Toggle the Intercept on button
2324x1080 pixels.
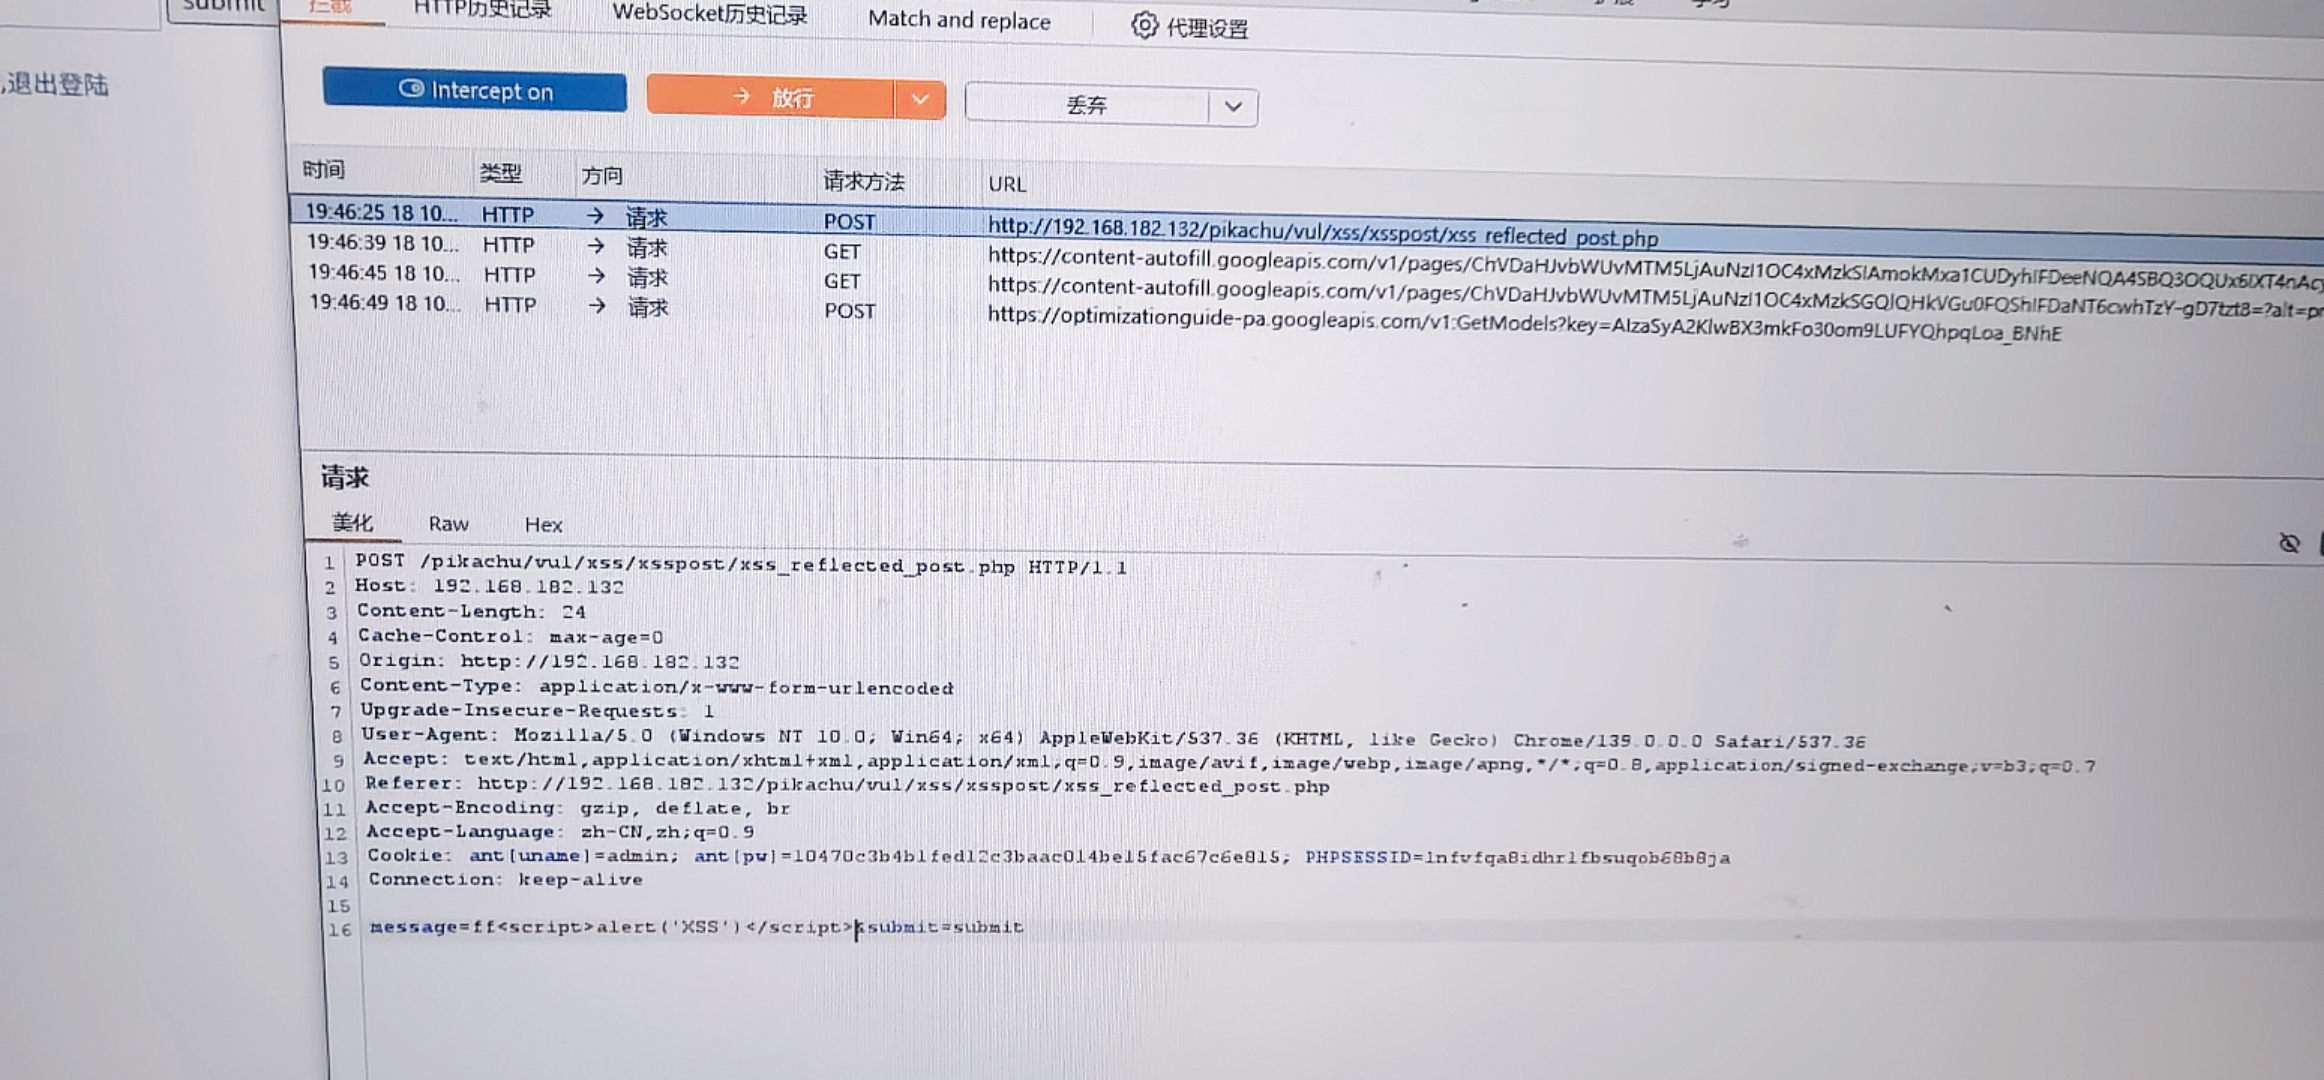(474, 91)
